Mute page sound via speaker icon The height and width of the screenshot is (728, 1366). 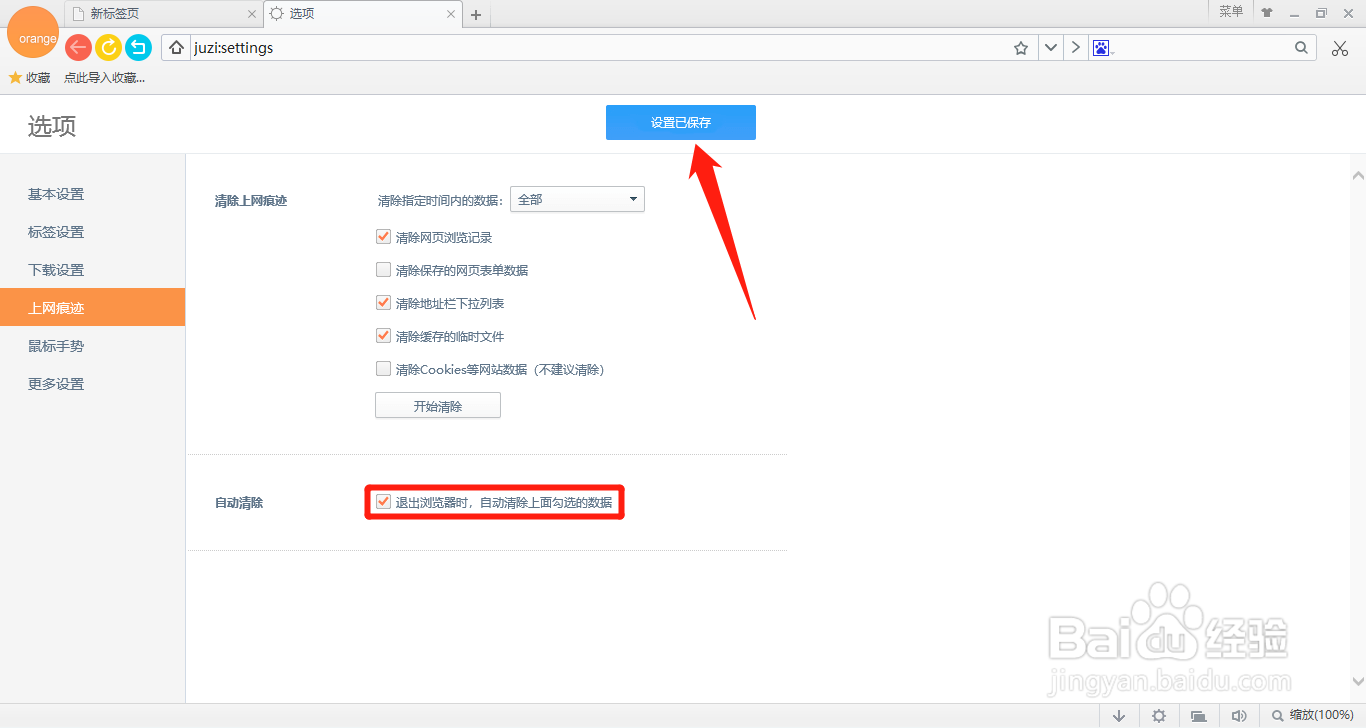coord(1239,715)
